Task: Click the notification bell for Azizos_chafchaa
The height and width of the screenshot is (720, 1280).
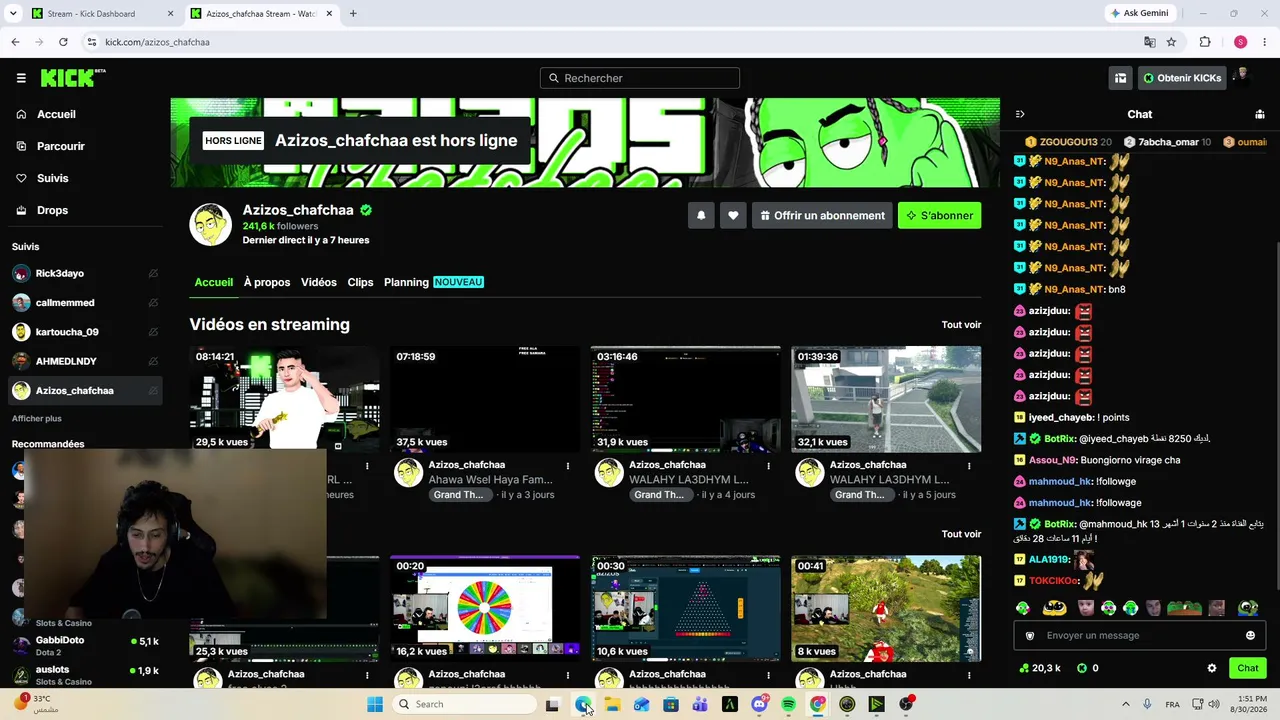Action: click(x=701, y=215)
